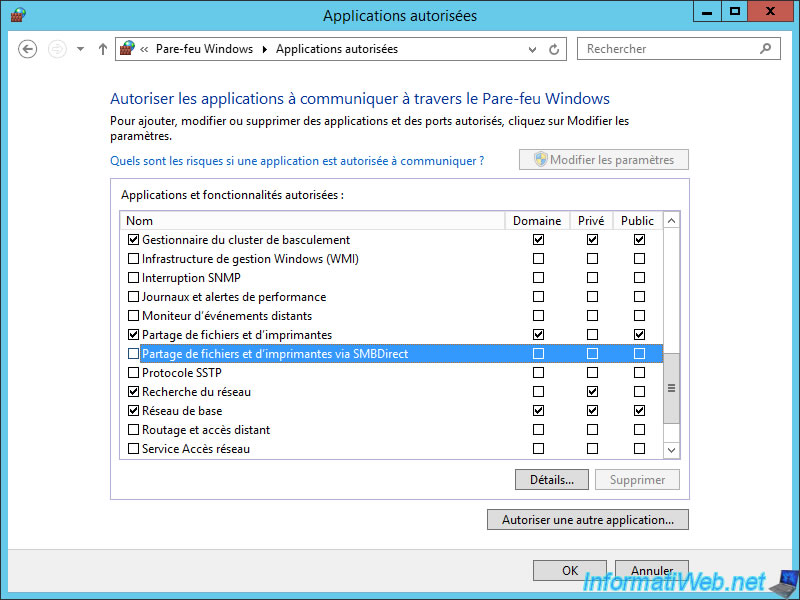The height and width of the screenshot is (600, 800).
Task: Check Infrastructure de gestion Windows (WMI)
Action: [133, 259]
